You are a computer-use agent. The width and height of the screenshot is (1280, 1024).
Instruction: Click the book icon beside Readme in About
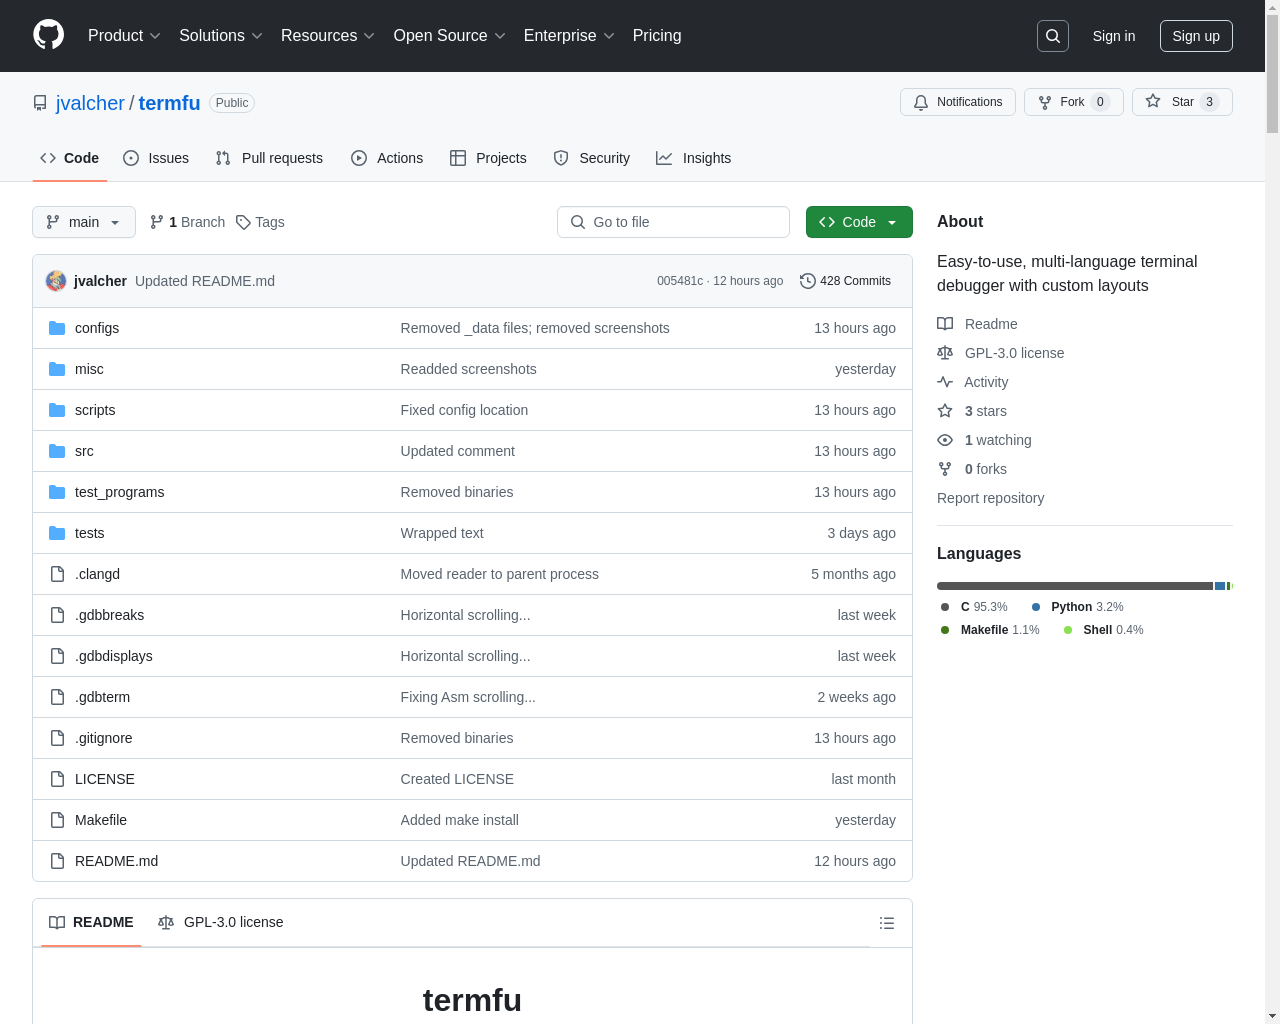(x=945, y=324)
